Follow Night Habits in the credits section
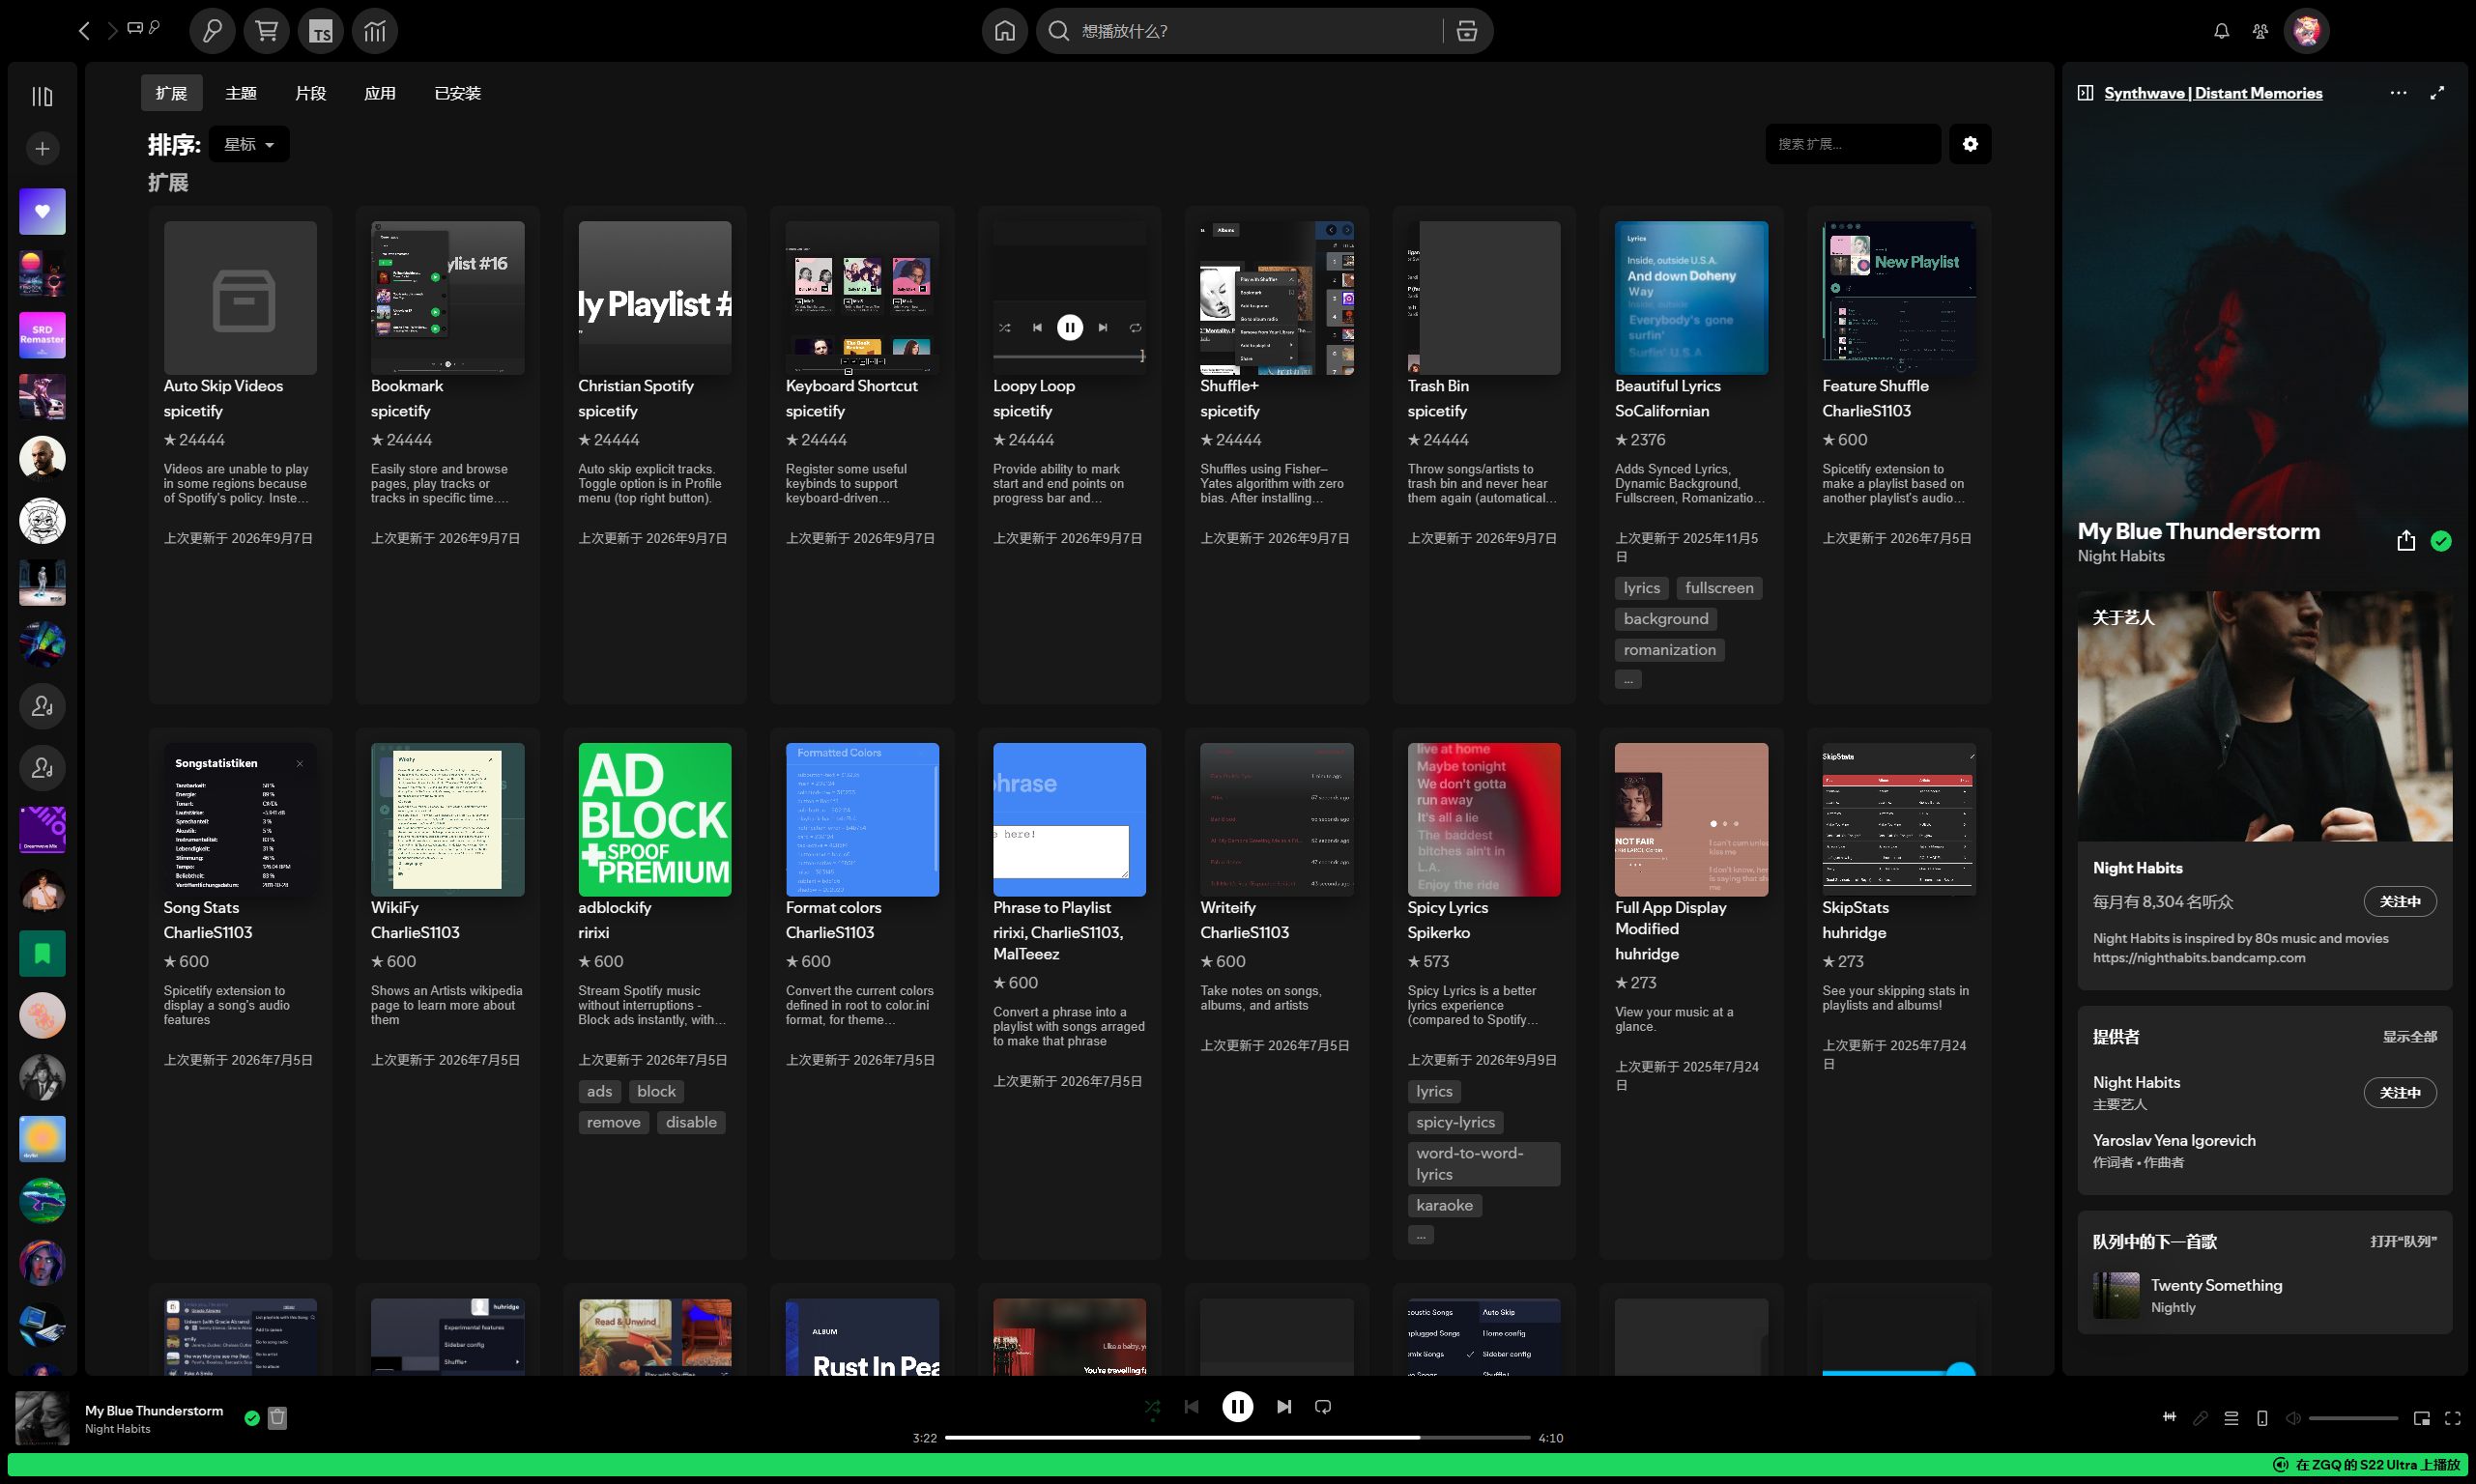Viewport: 2476px width, 1484px height. coord(2400,1092)
